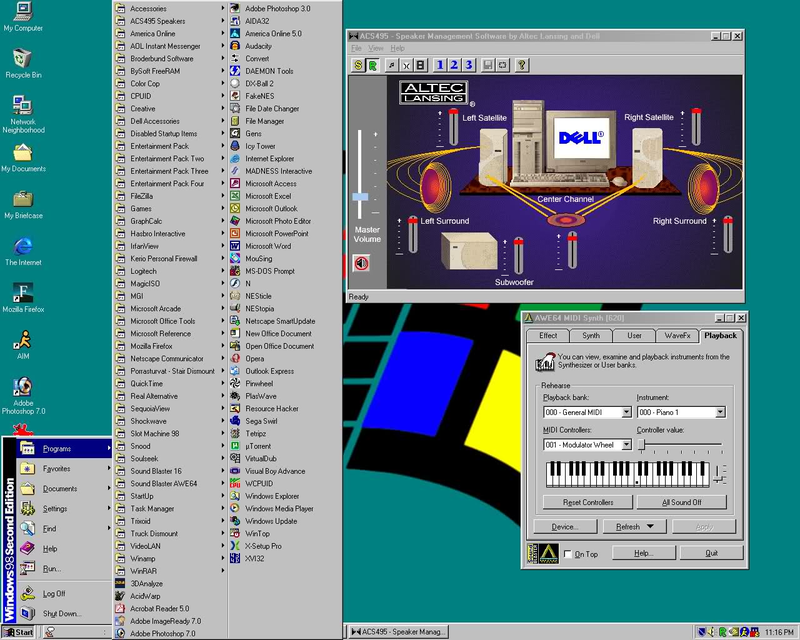Screen dimensions: 800x640
Task: Click the B toolbar icon in ACS495
Action: click(420, 65)
